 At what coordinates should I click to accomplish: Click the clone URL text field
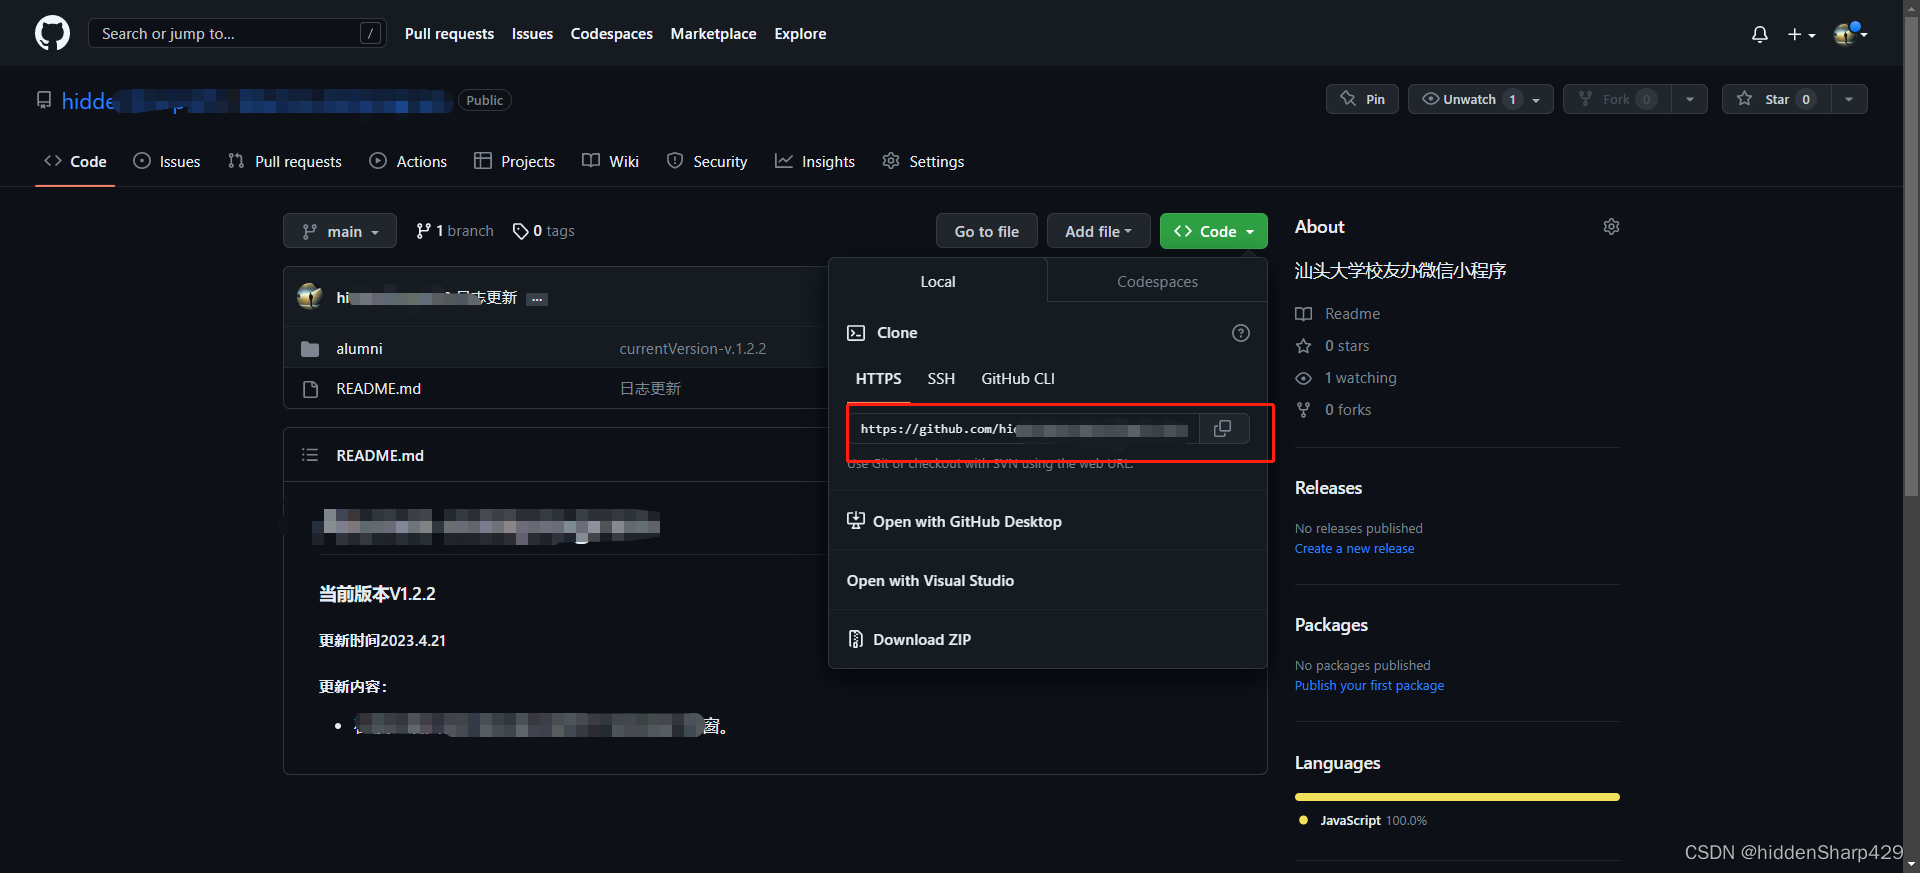(1023, 429)
